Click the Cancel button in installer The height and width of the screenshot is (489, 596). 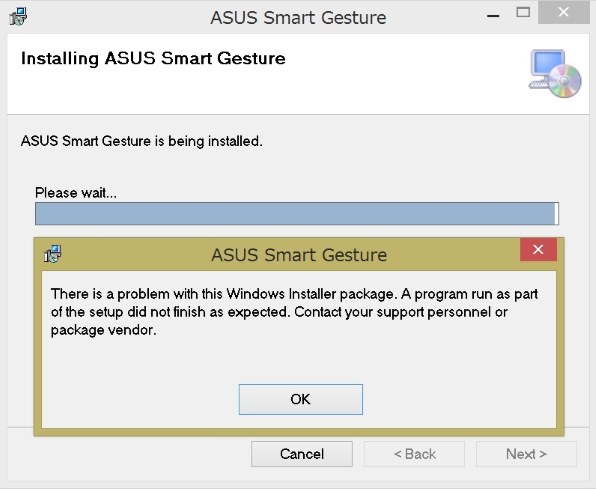pos(302,454)
